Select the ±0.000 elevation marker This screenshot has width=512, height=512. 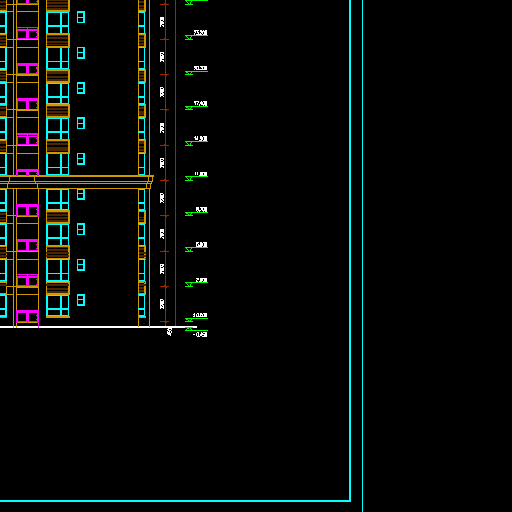pos(197,317)
